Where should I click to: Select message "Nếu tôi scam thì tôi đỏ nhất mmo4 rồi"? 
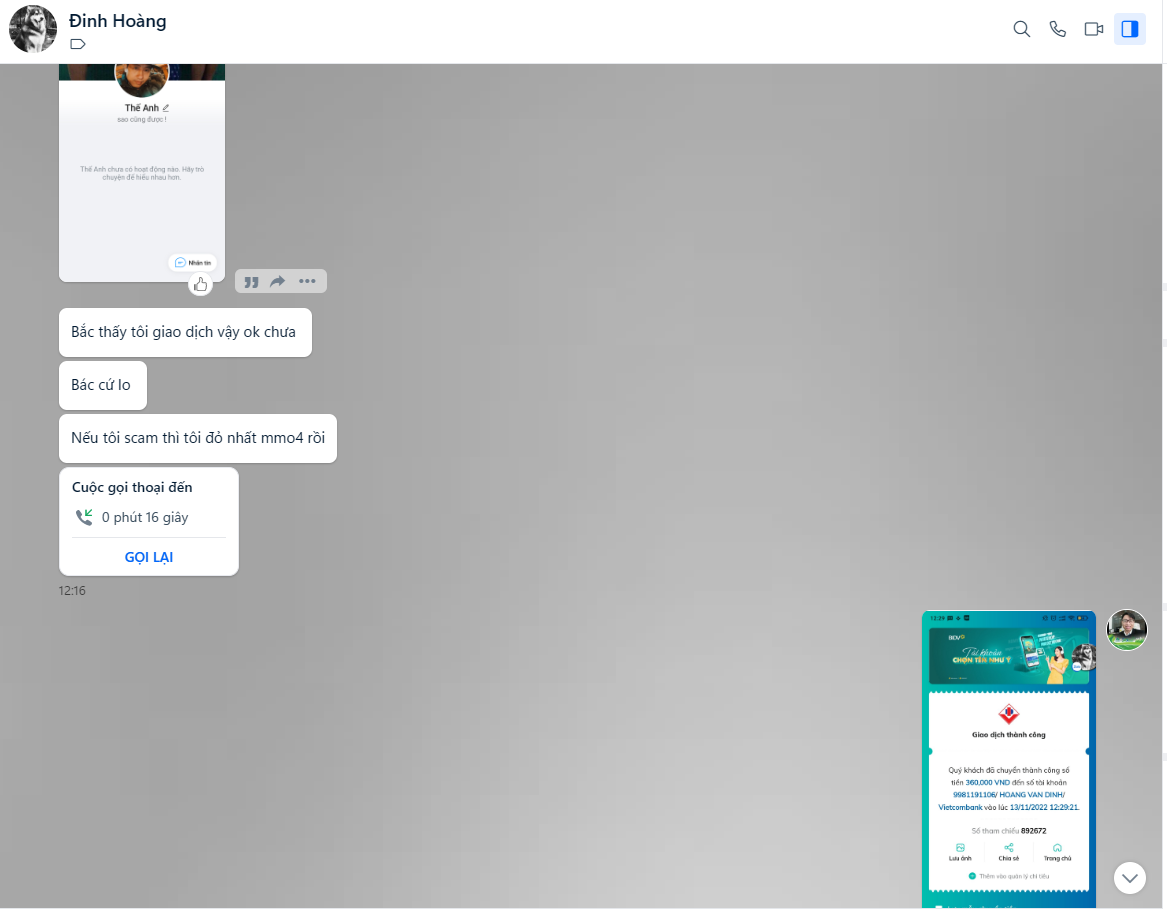198,438
